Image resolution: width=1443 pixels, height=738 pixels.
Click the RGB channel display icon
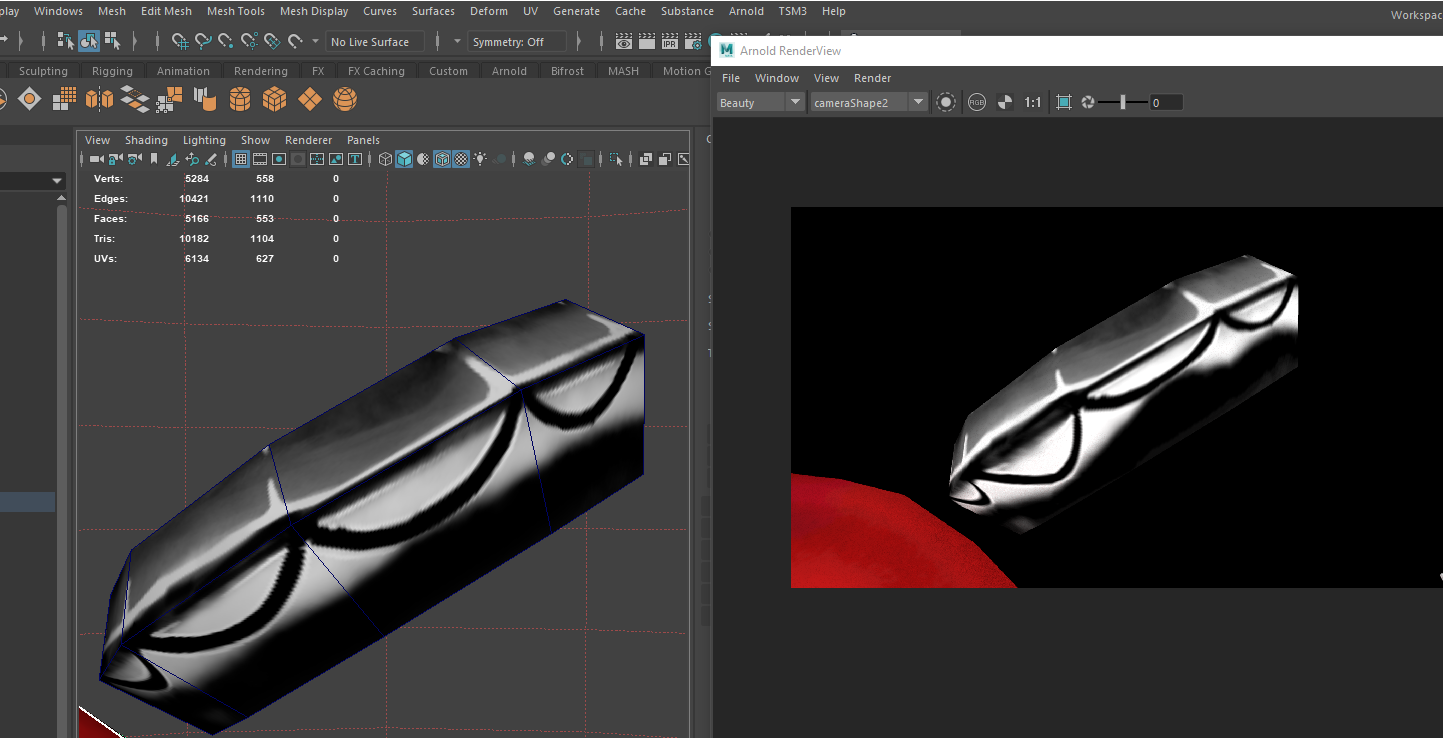[x=976, y=102]
